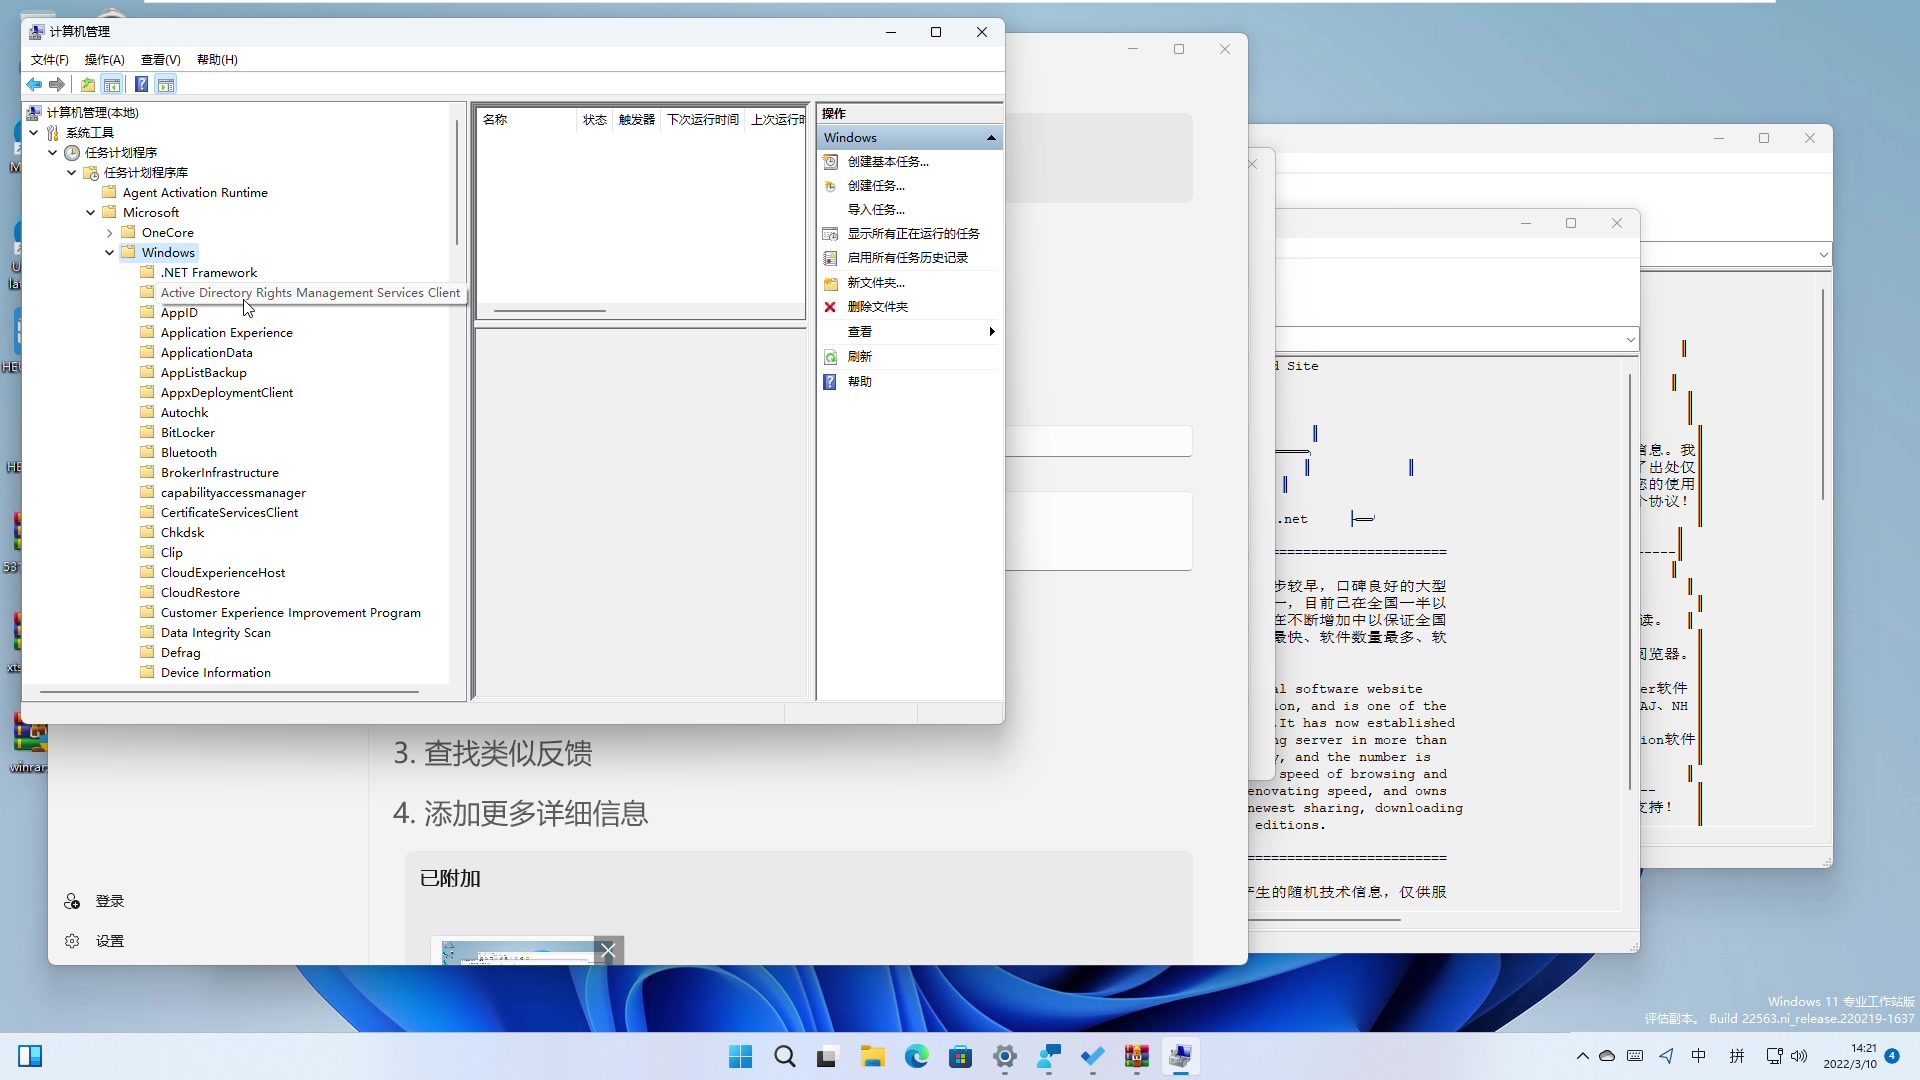This screenshot has width=1920, height=1080.
Task: Click the horizontal scrollbar under the task list
Action: point(550,312)
